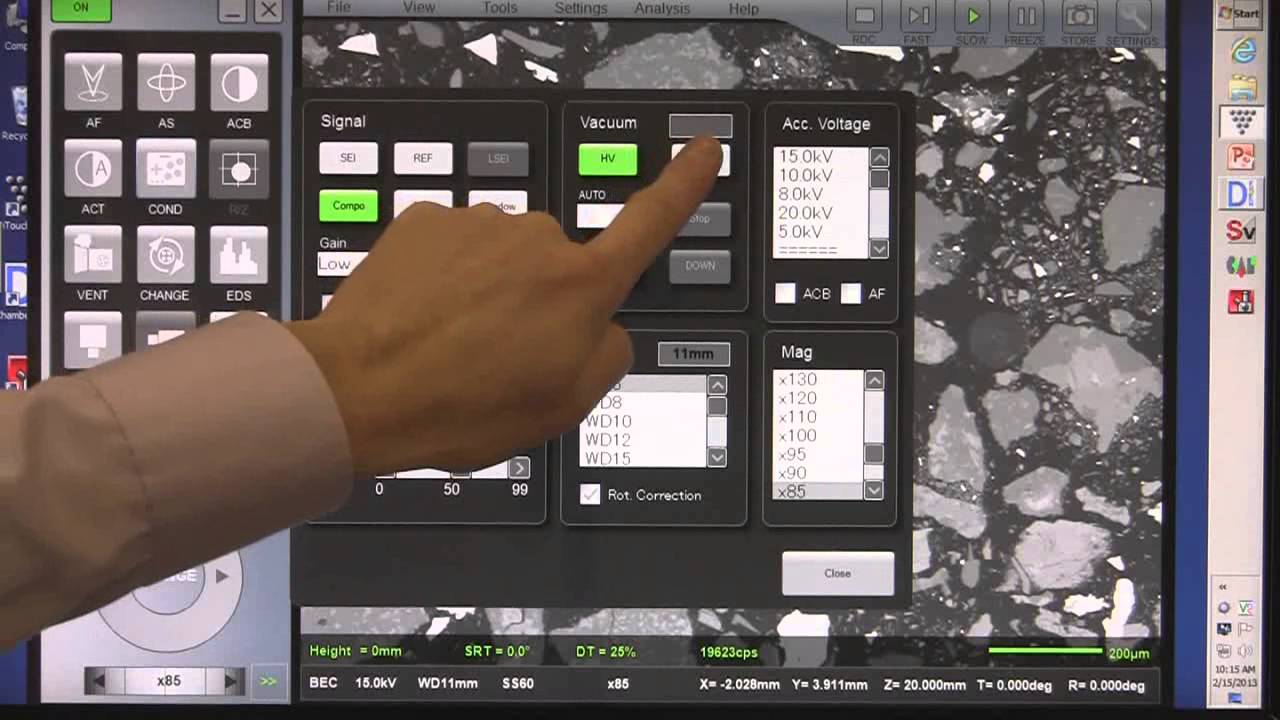Enable the AF checkbox under Acc. Voltage
Viewport: 1280px width, 720px height.
pyautogui.click(x=850, y=293)
